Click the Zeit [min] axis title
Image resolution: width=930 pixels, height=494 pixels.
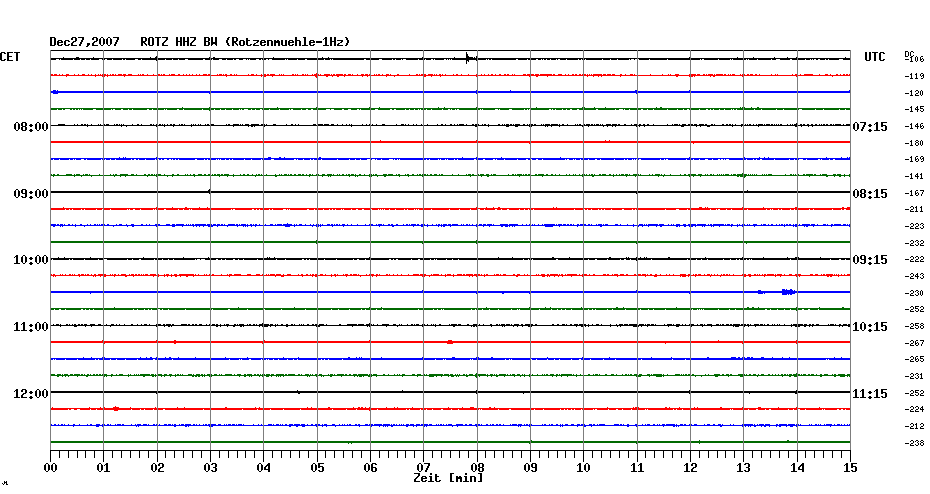448,478
